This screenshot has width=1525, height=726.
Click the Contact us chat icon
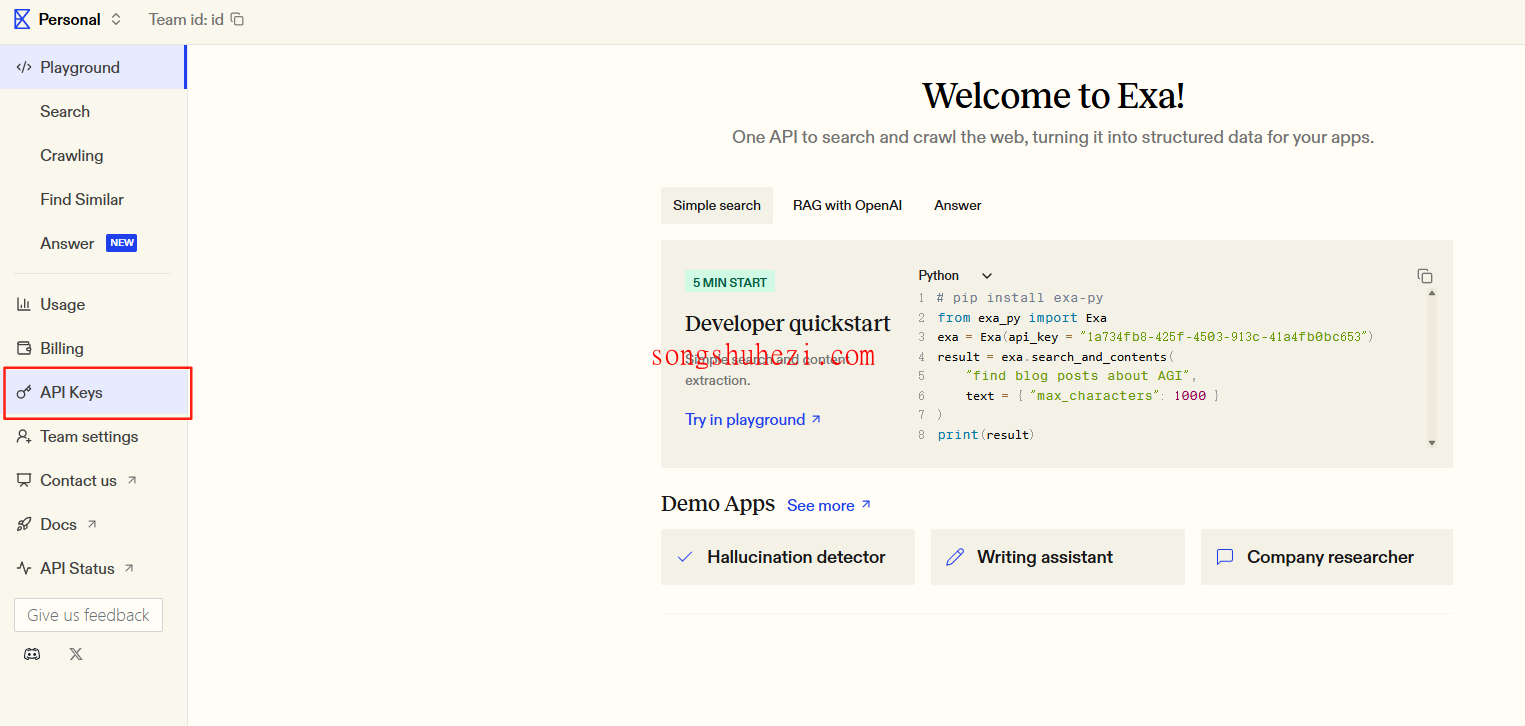(x=24, y=480)
